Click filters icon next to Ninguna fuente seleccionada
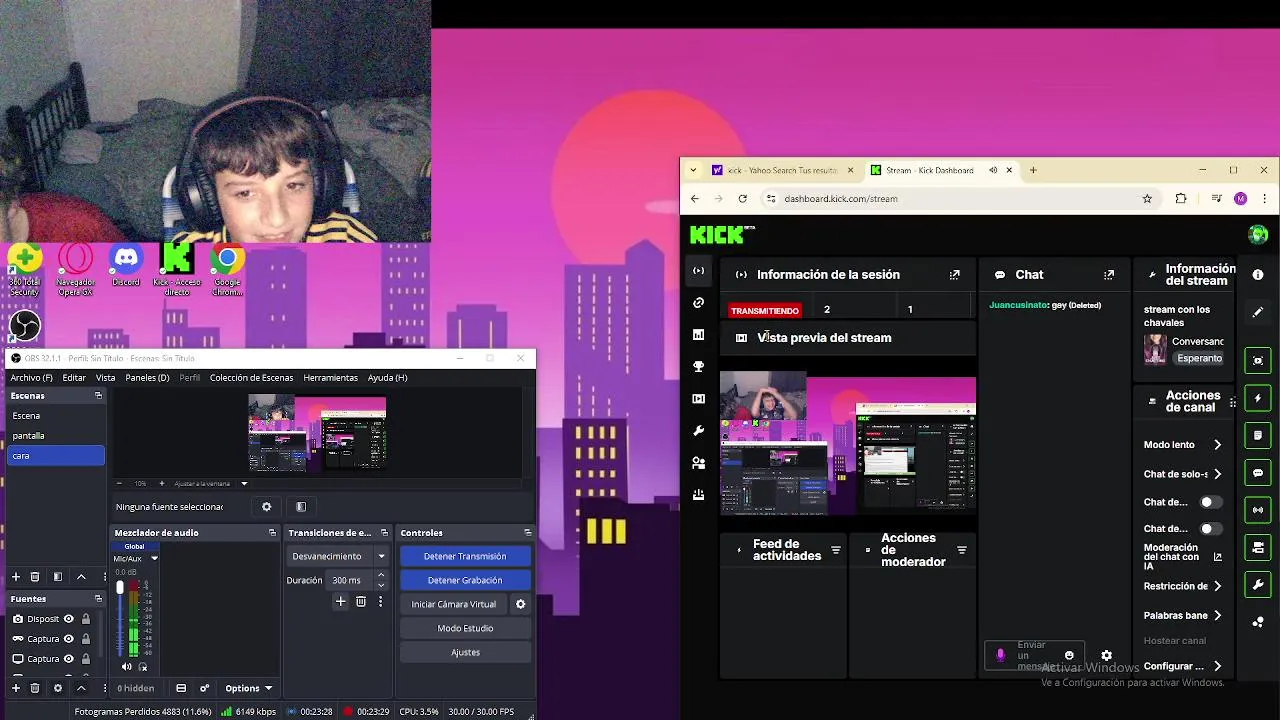 [301, 507]
